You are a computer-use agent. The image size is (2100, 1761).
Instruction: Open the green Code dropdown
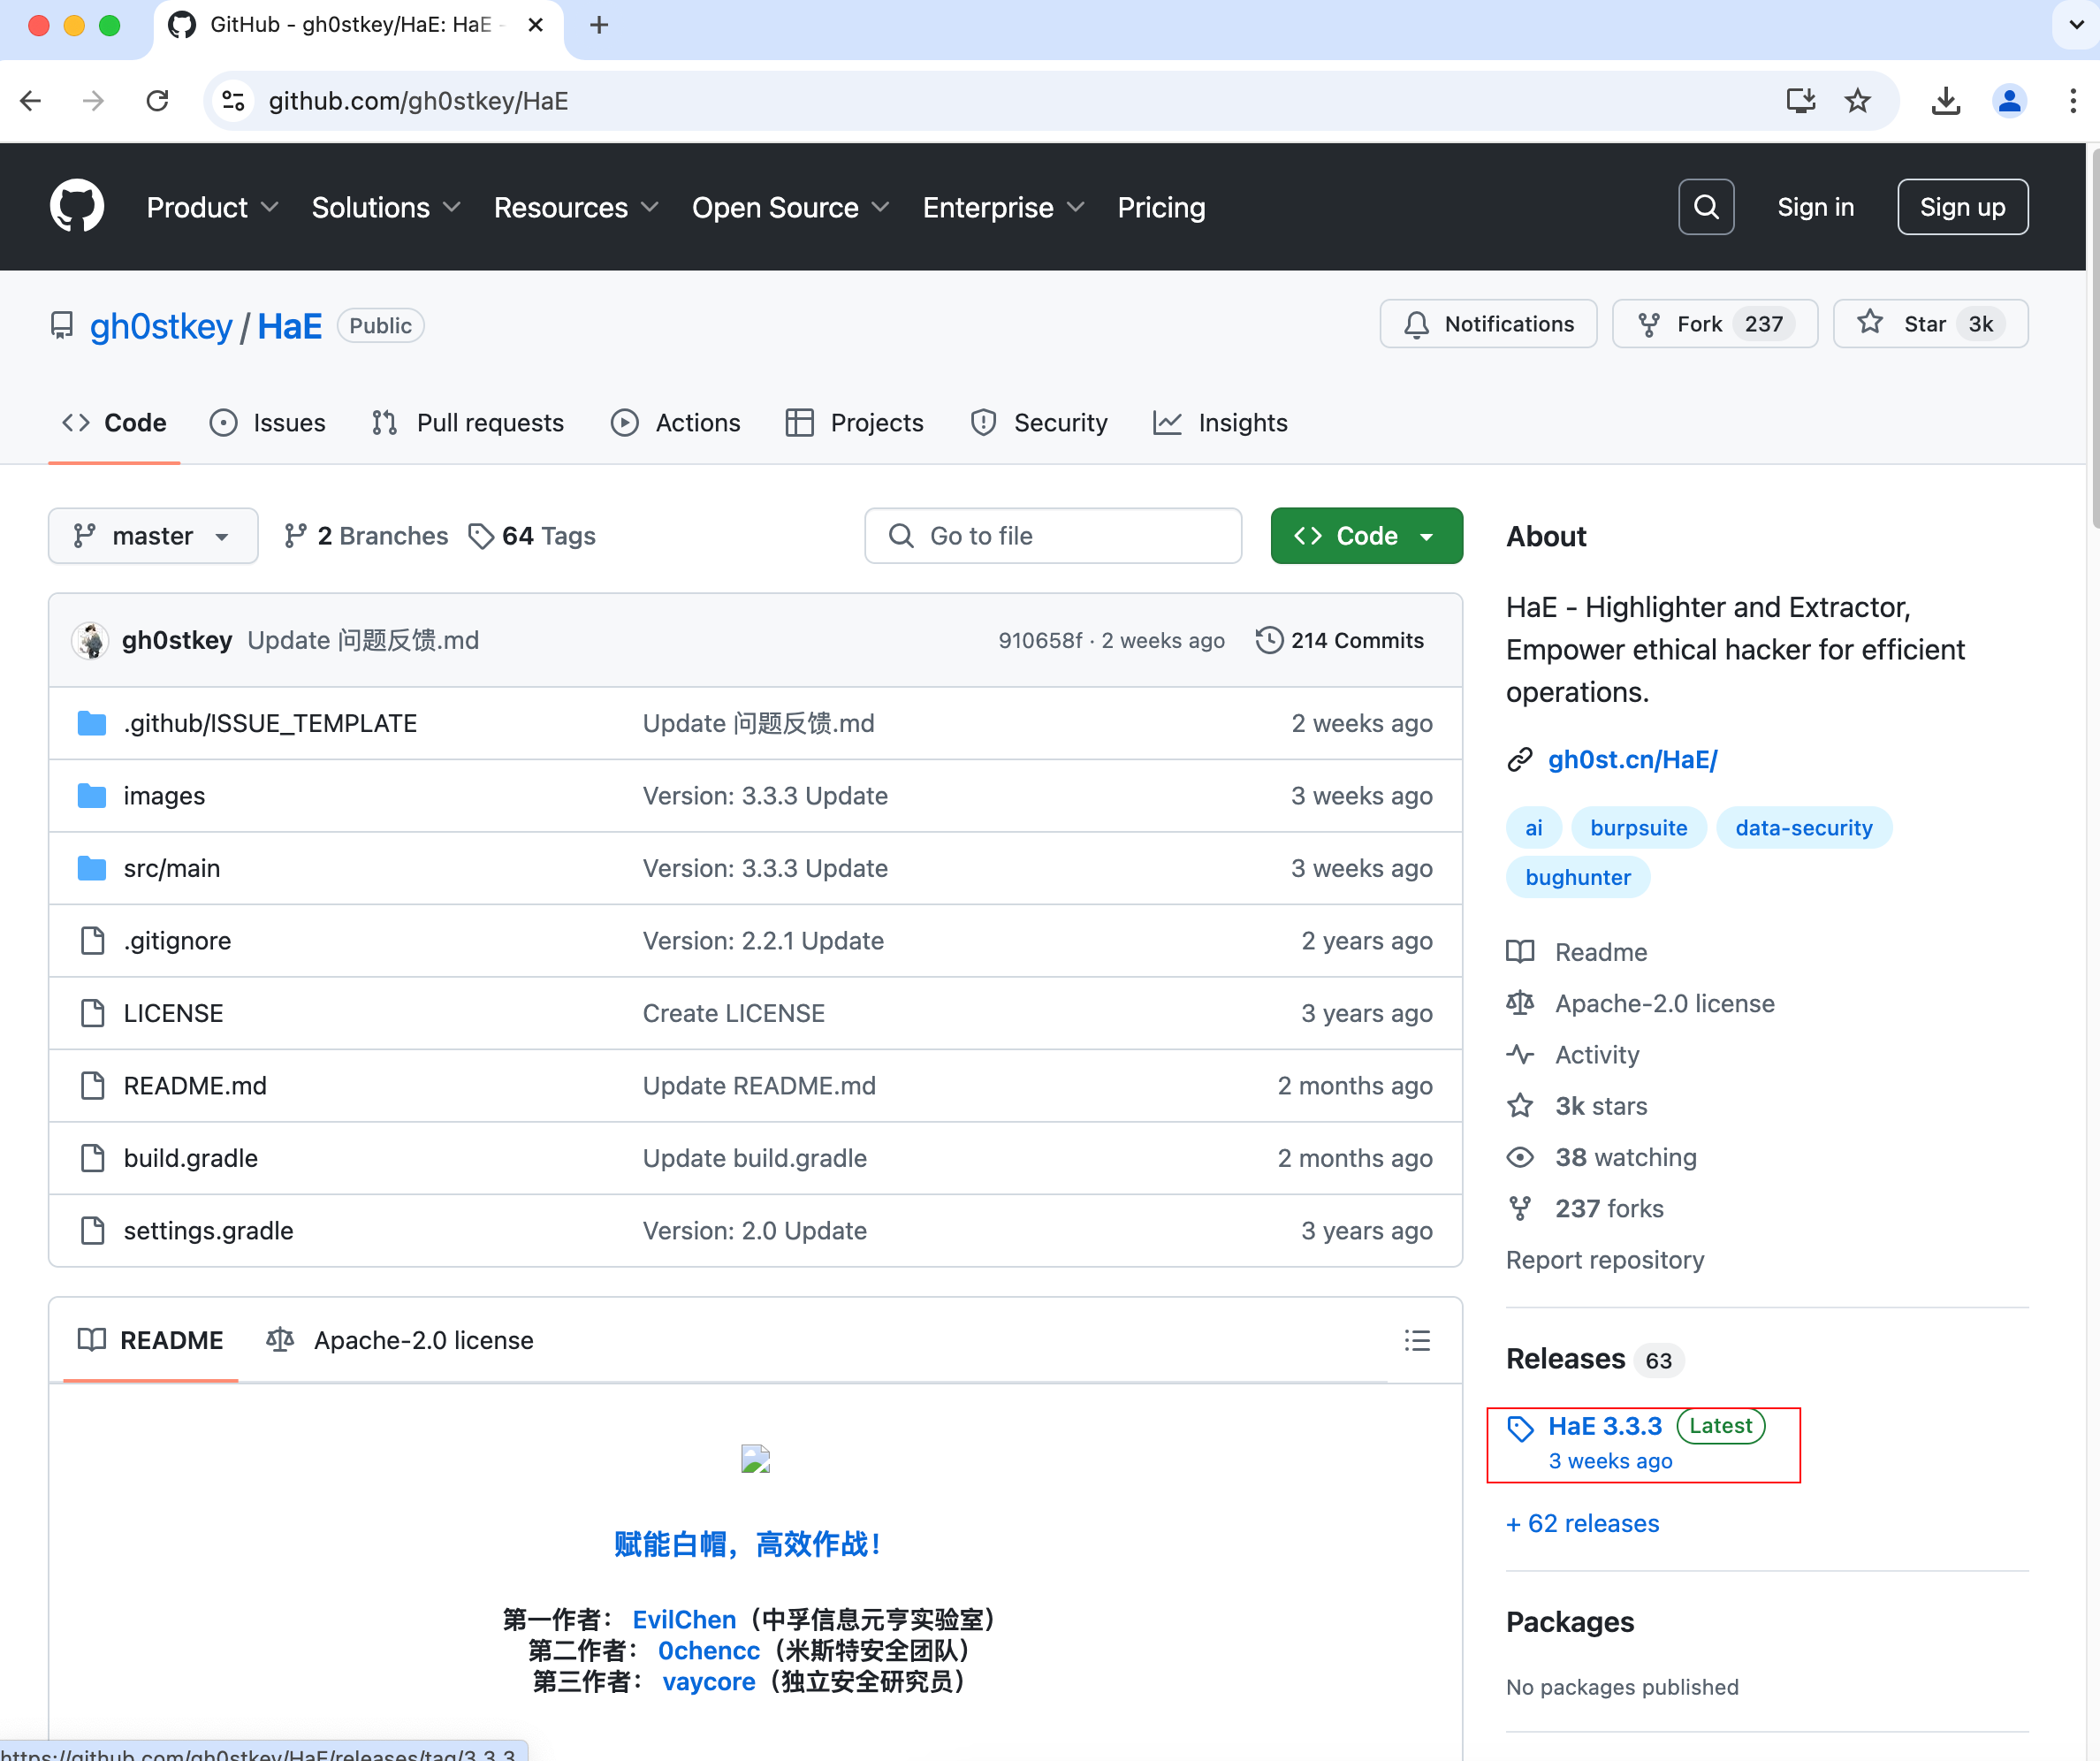coord(1366,536)
